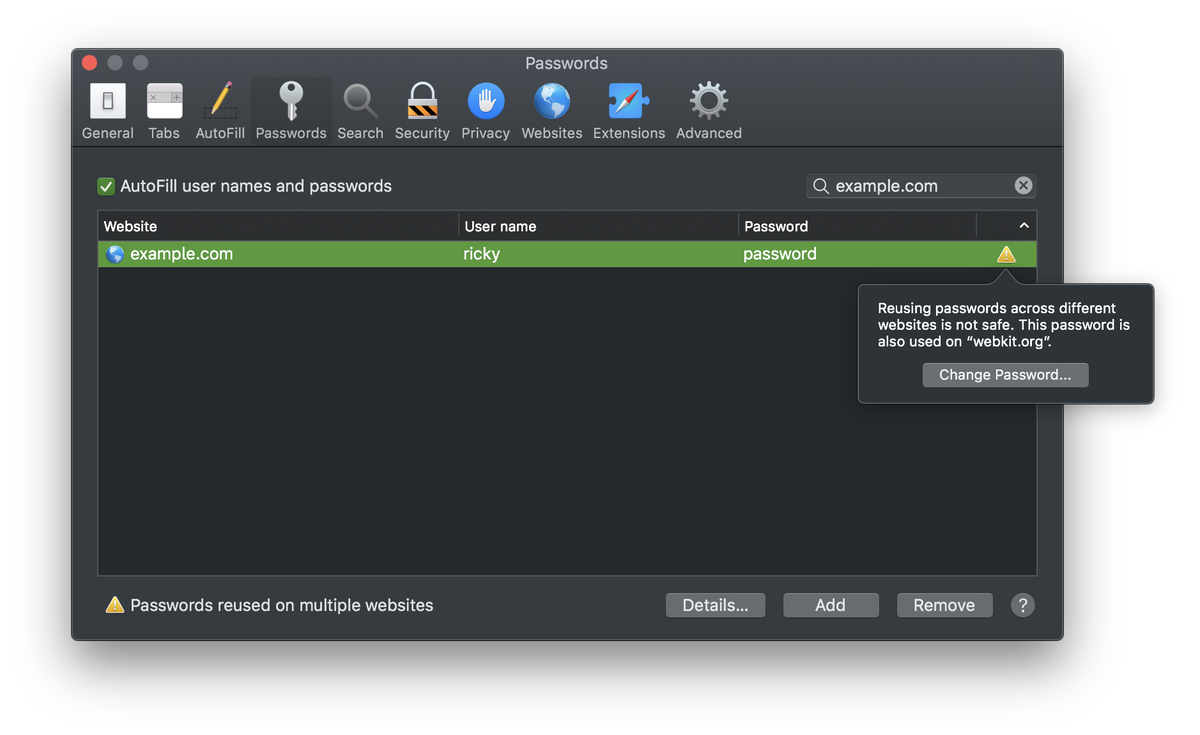Click the globe icon beside example.com

click(x=115, y=254)
